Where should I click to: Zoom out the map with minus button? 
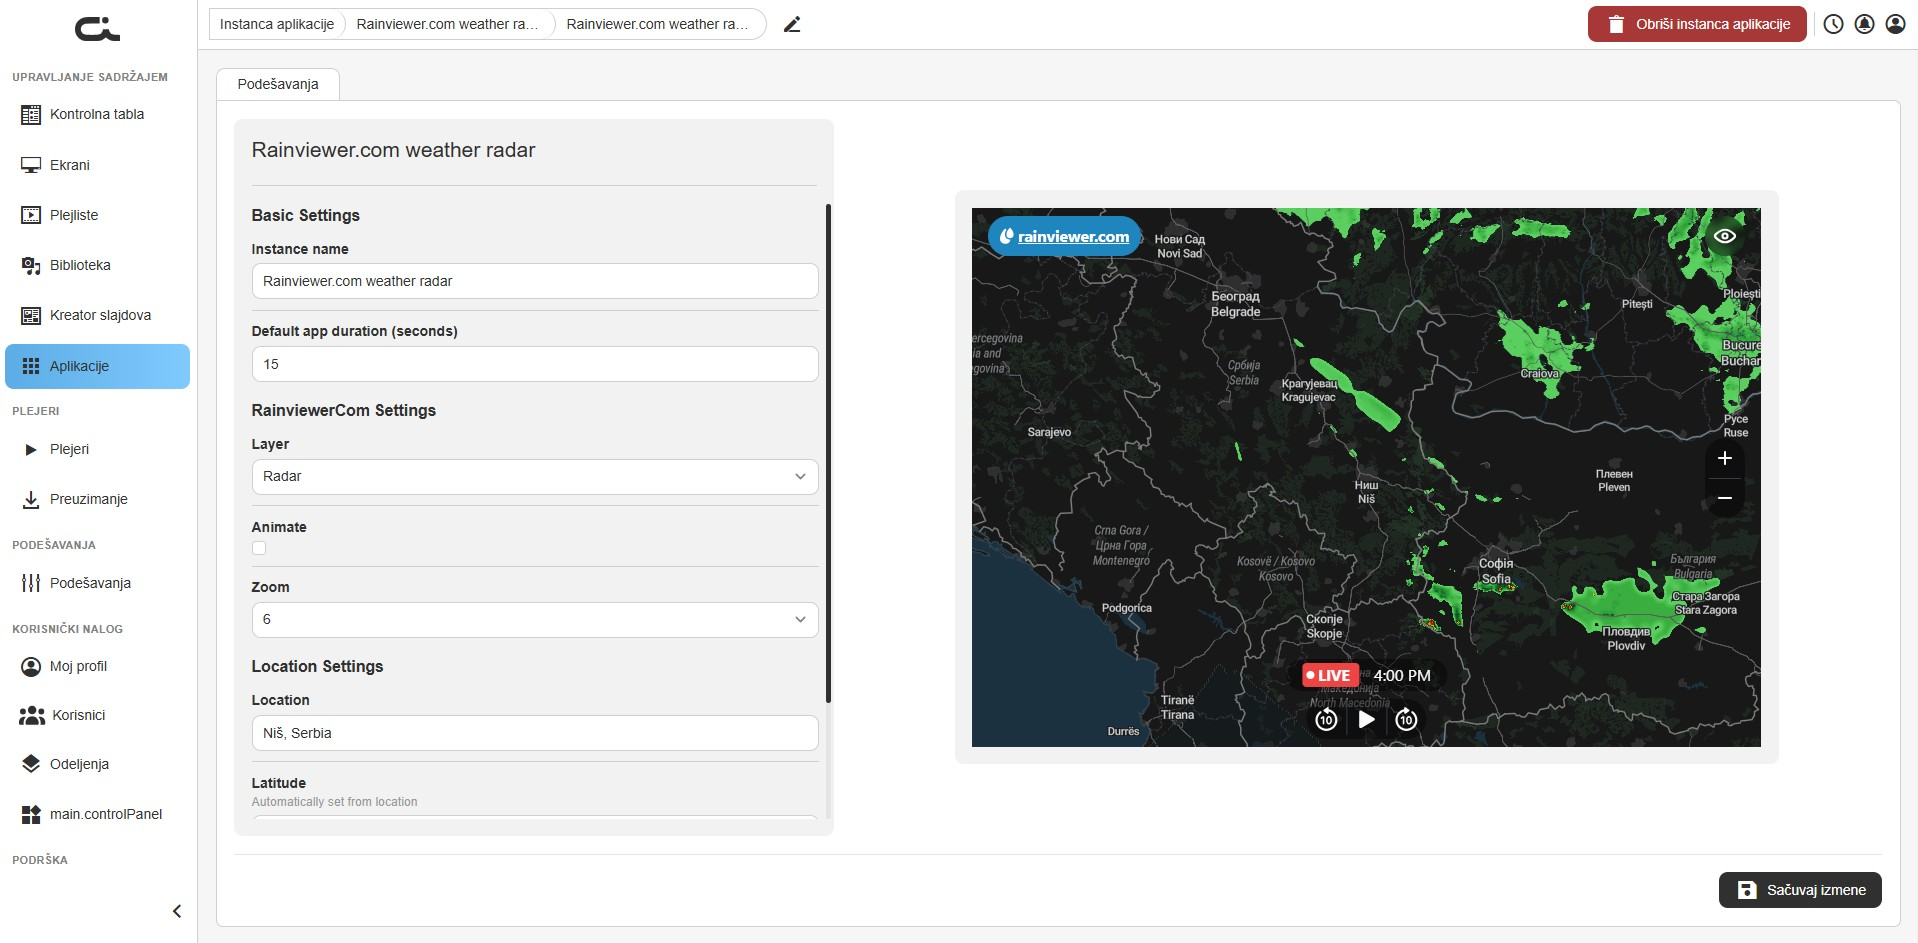1724,497
